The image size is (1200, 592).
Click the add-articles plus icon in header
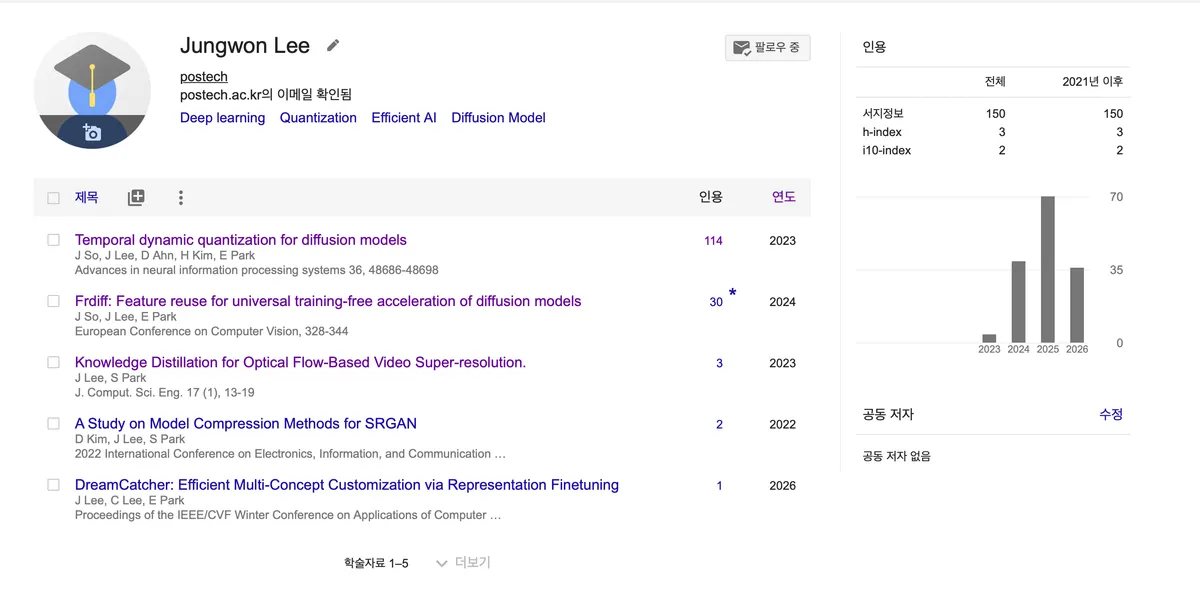point(136,198)
